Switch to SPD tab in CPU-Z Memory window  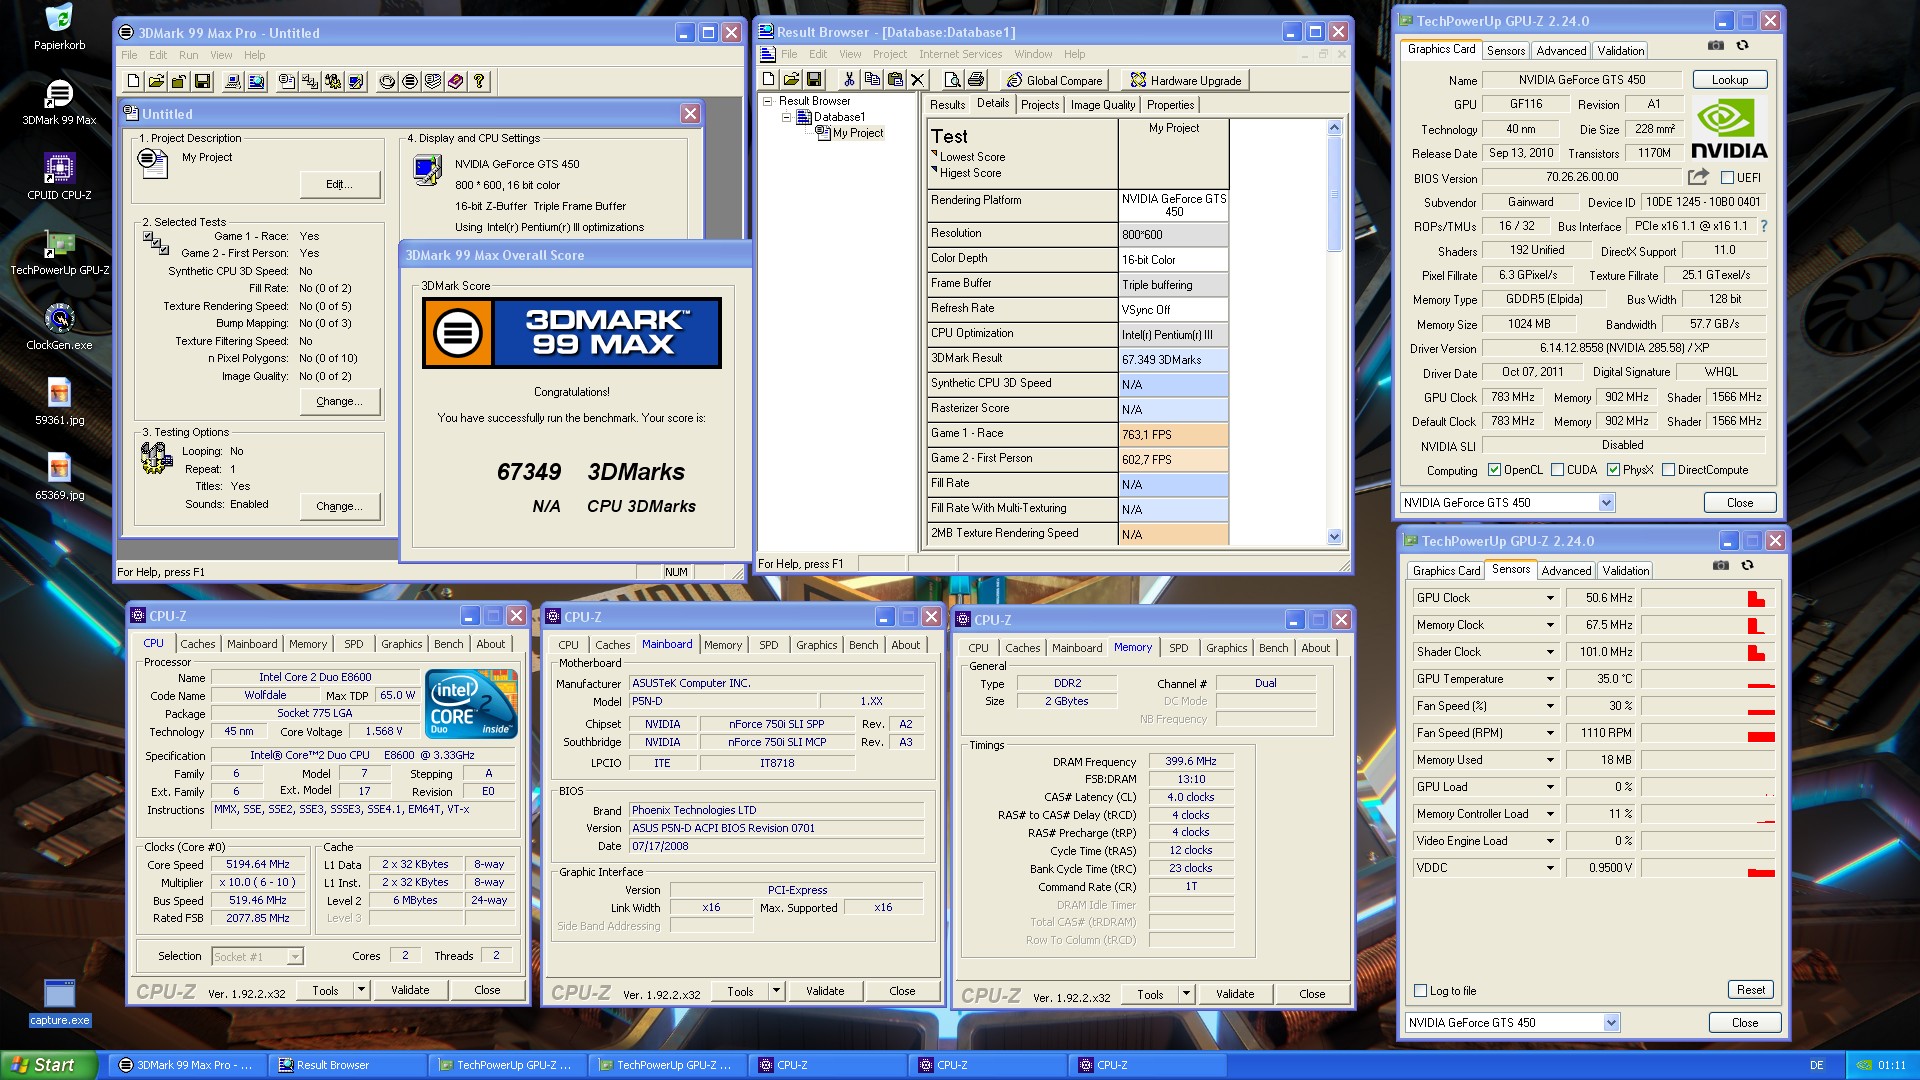1179,648
